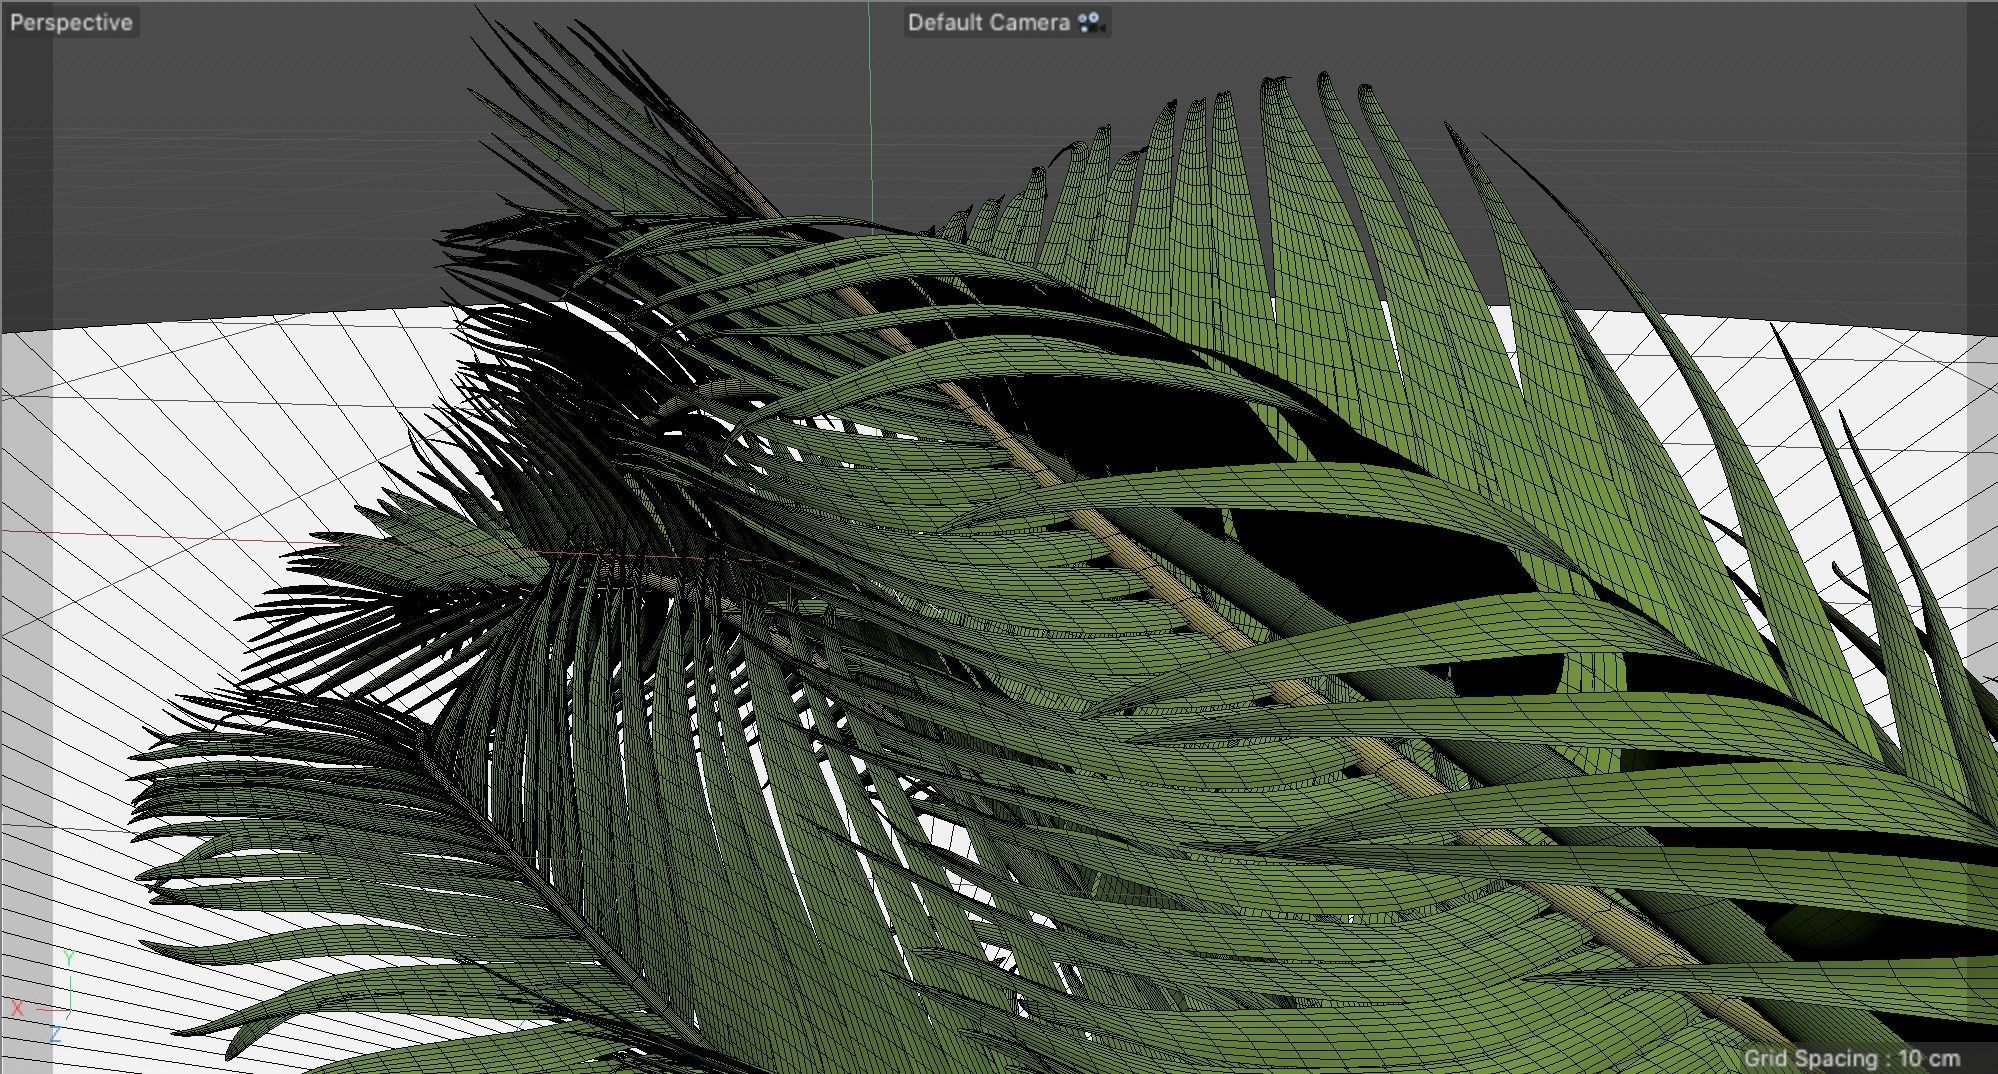Click the Default Camera label
This screenshot has height=1074, width=1998.
coord(988,22)
